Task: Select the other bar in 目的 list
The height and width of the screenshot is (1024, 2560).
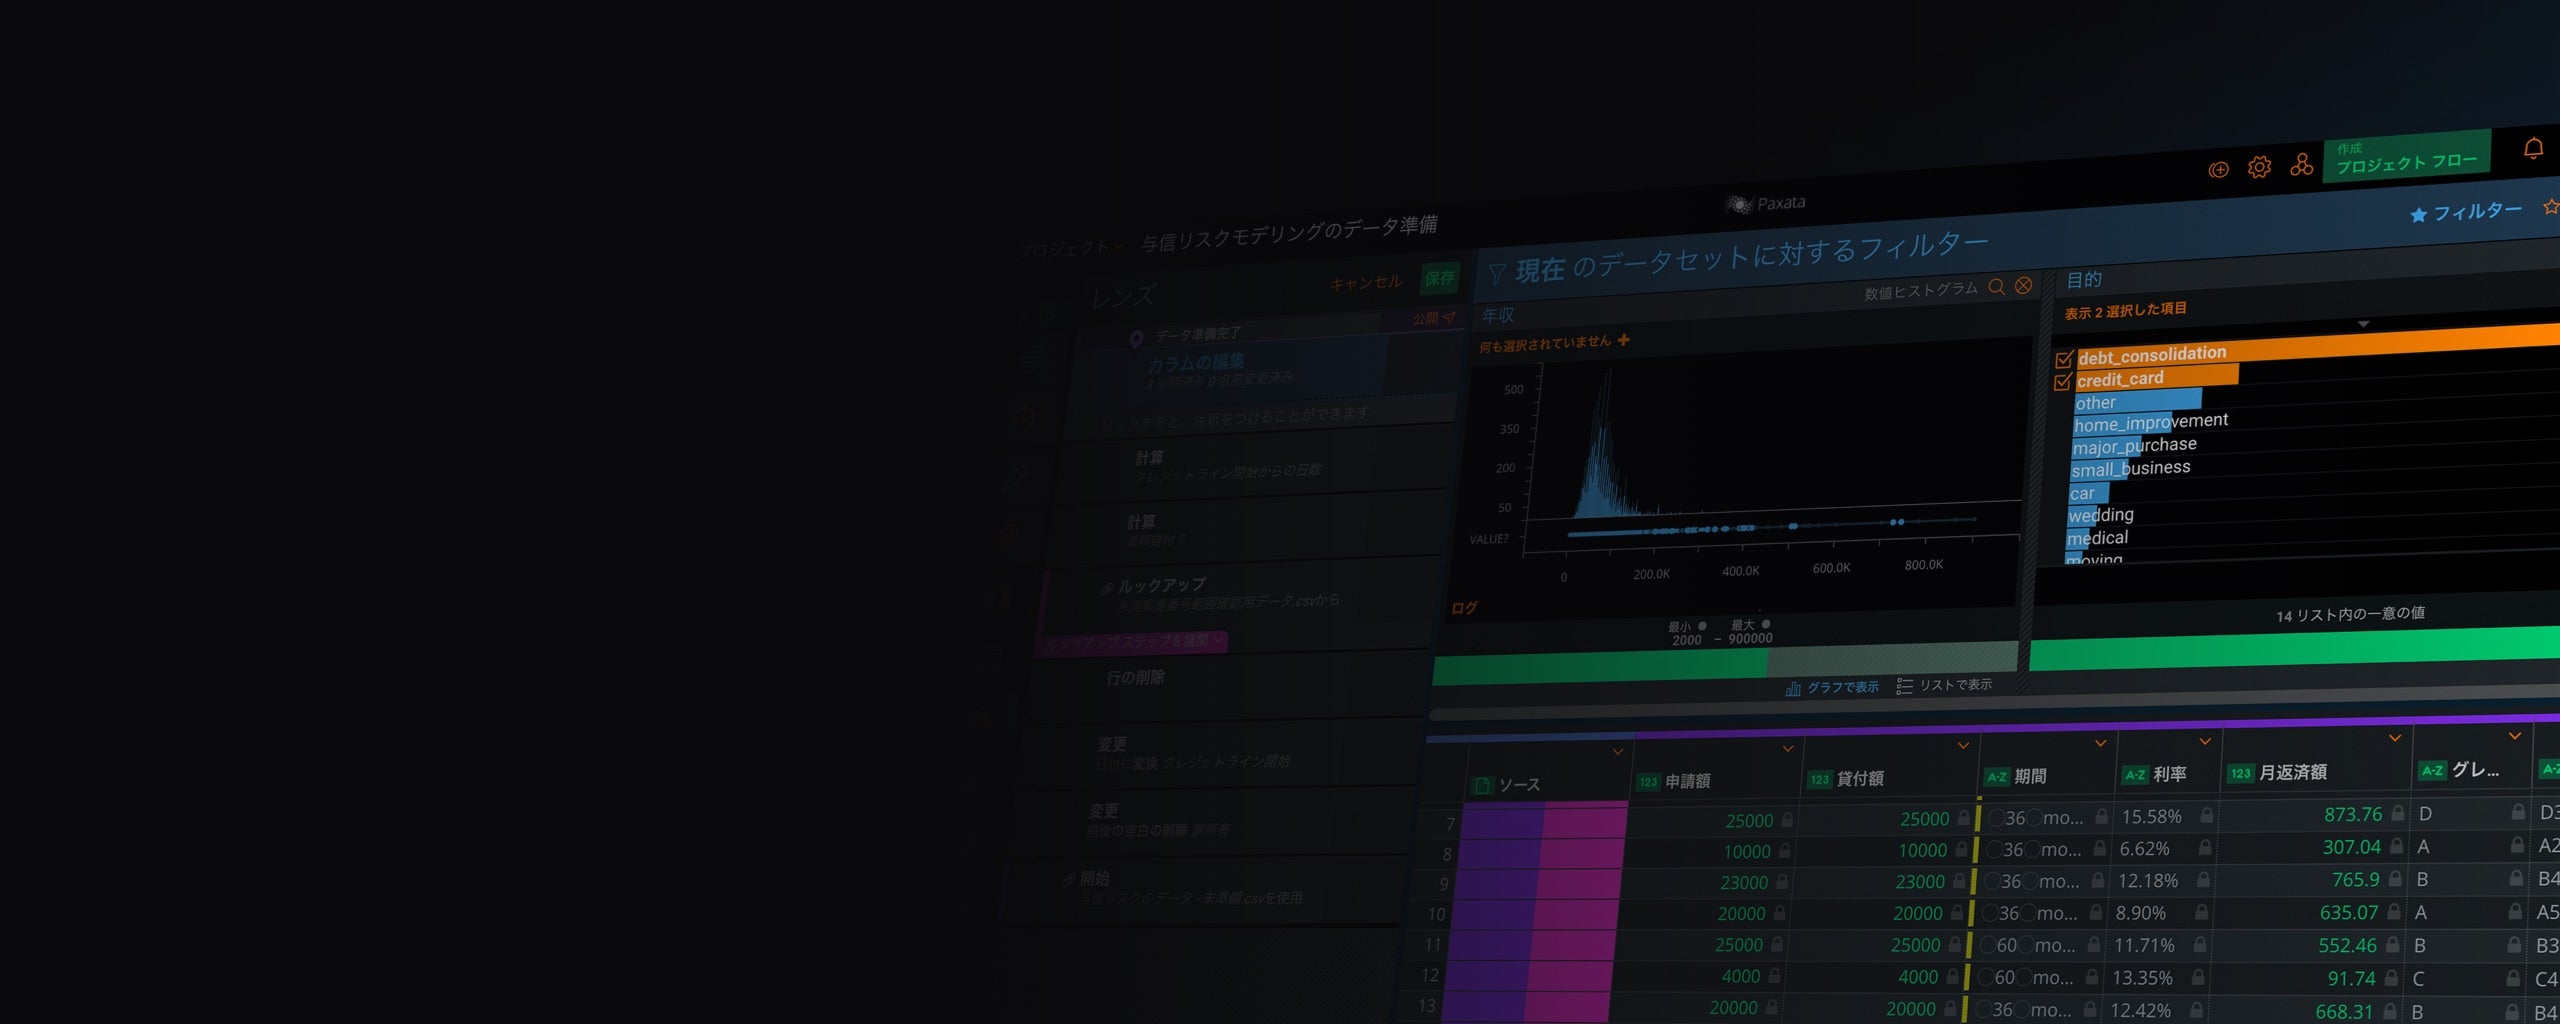Action: (2137, 401)
